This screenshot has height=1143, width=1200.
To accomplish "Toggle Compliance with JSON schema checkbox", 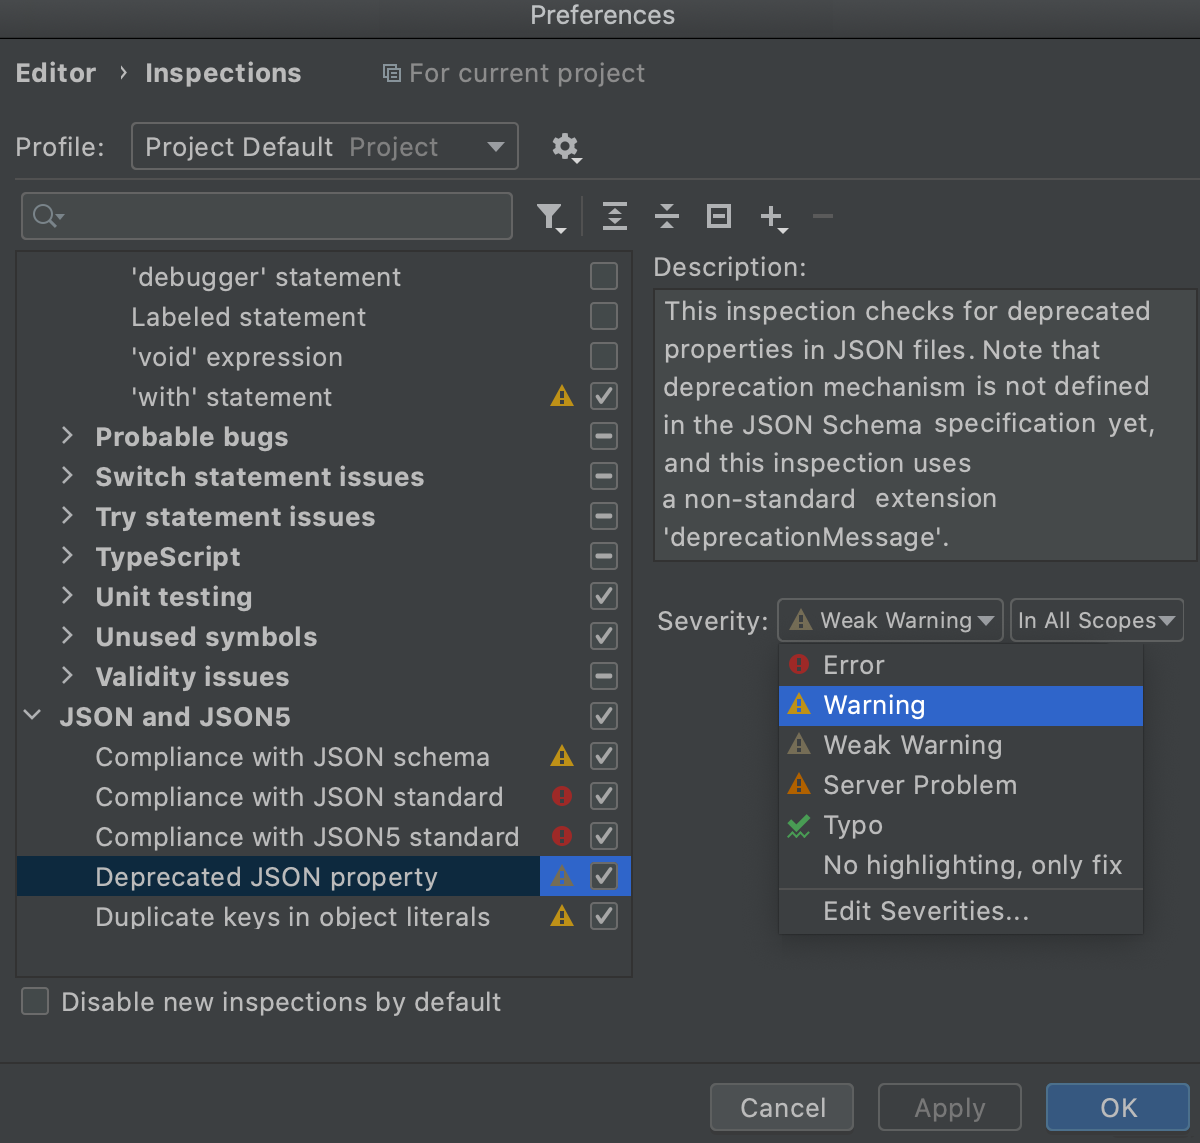I will 604,757.
